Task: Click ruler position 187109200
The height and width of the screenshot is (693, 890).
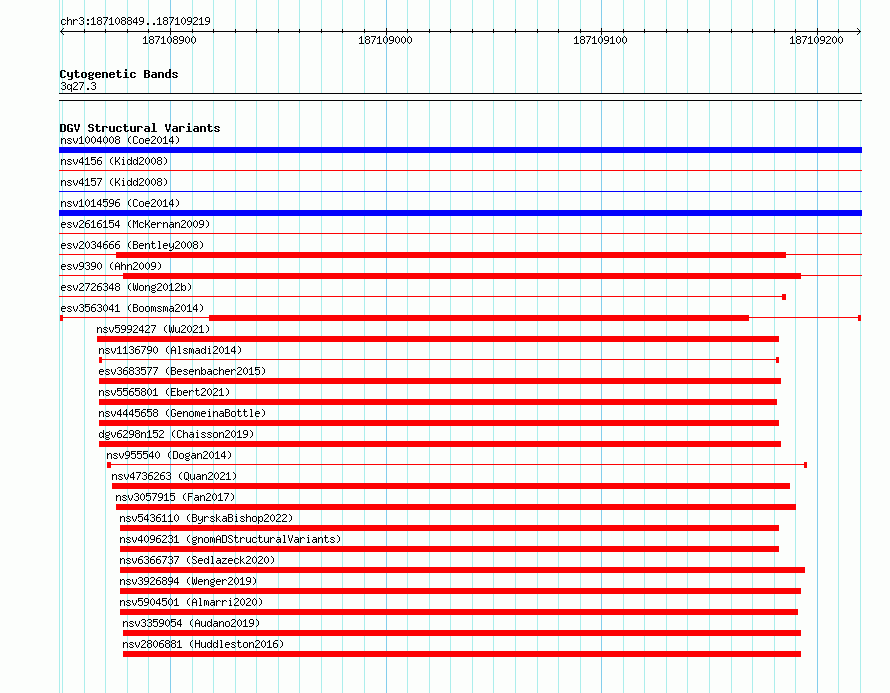Action: coord(816,40)
